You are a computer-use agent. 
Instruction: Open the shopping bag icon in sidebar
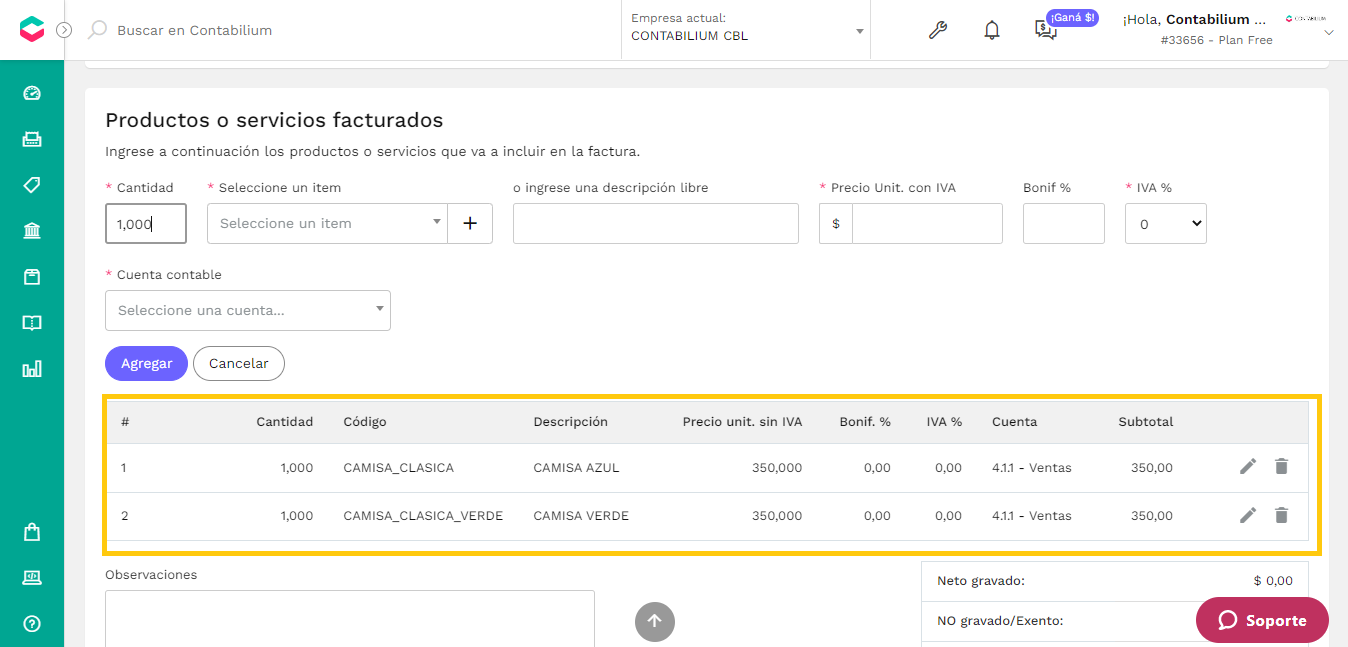point(32,532)
